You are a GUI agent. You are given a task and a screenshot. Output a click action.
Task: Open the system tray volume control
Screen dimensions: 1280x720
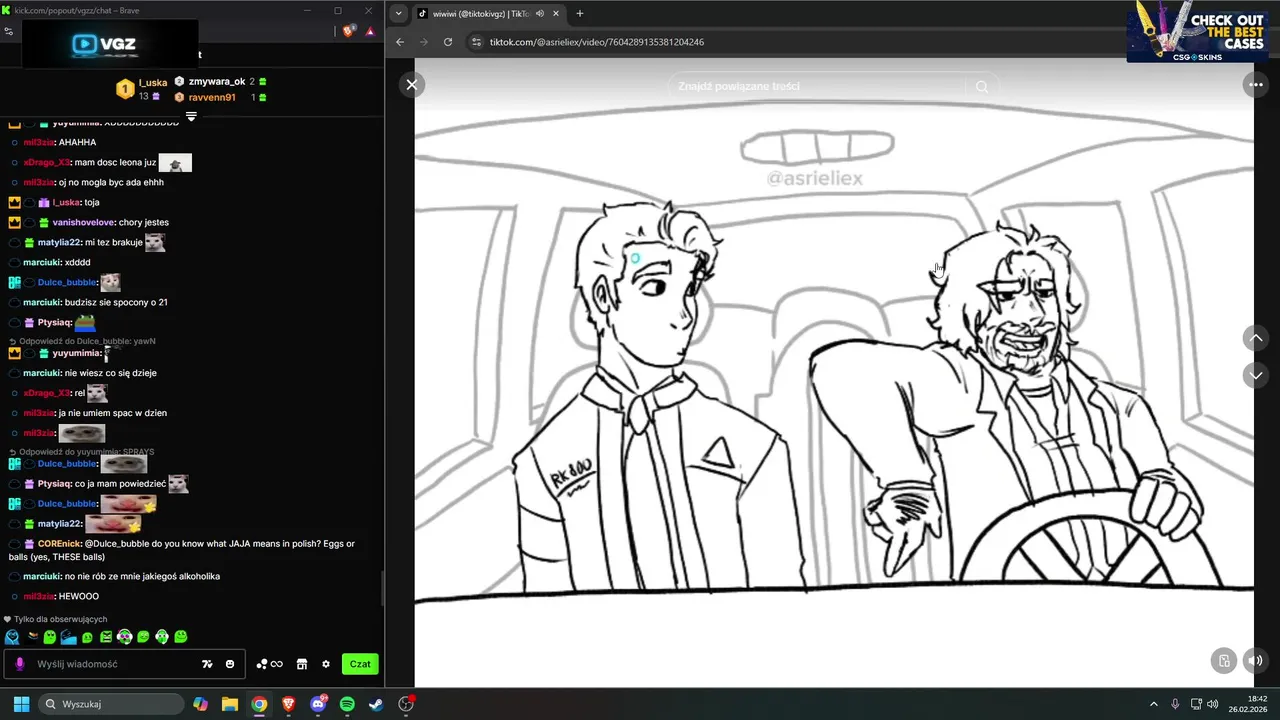pos(1212,704)
